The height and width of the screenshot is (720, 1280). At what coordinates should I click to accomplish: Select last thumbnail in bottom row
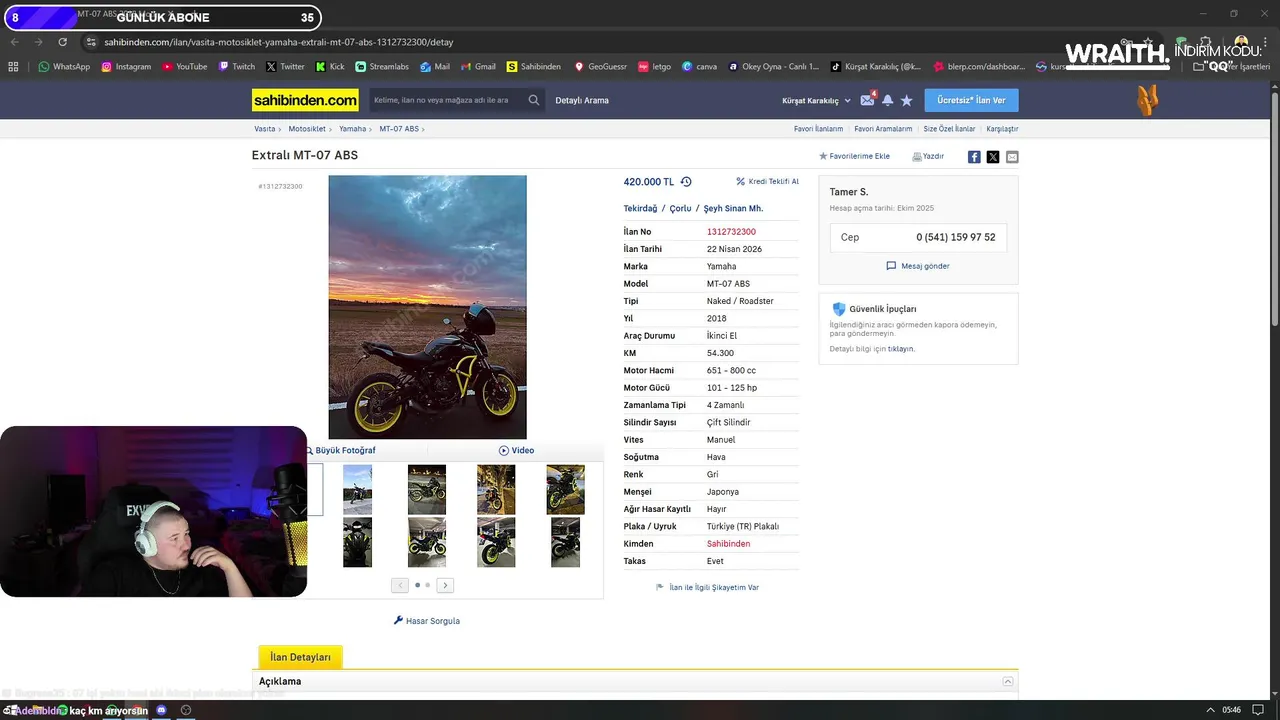point(565,542)
